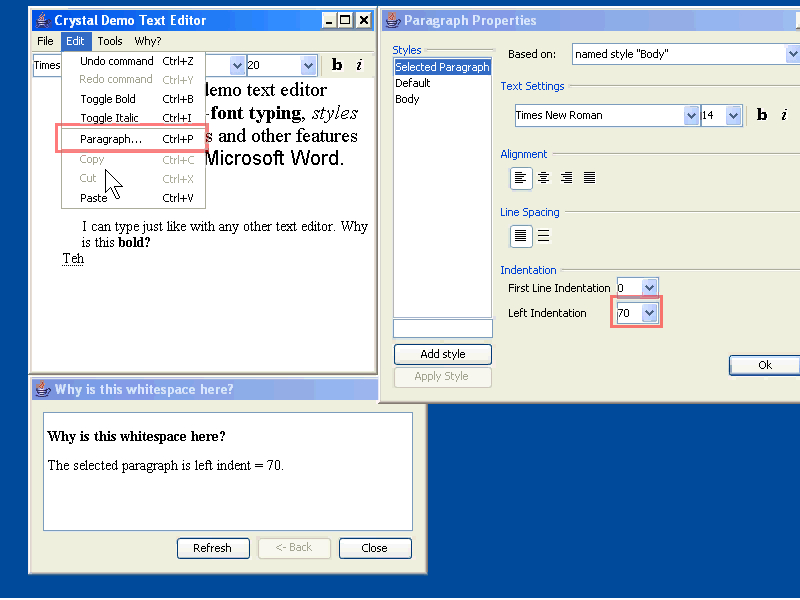Select right alignment icon
Viewport: 800px width, 600px height.
pos(567,178)
